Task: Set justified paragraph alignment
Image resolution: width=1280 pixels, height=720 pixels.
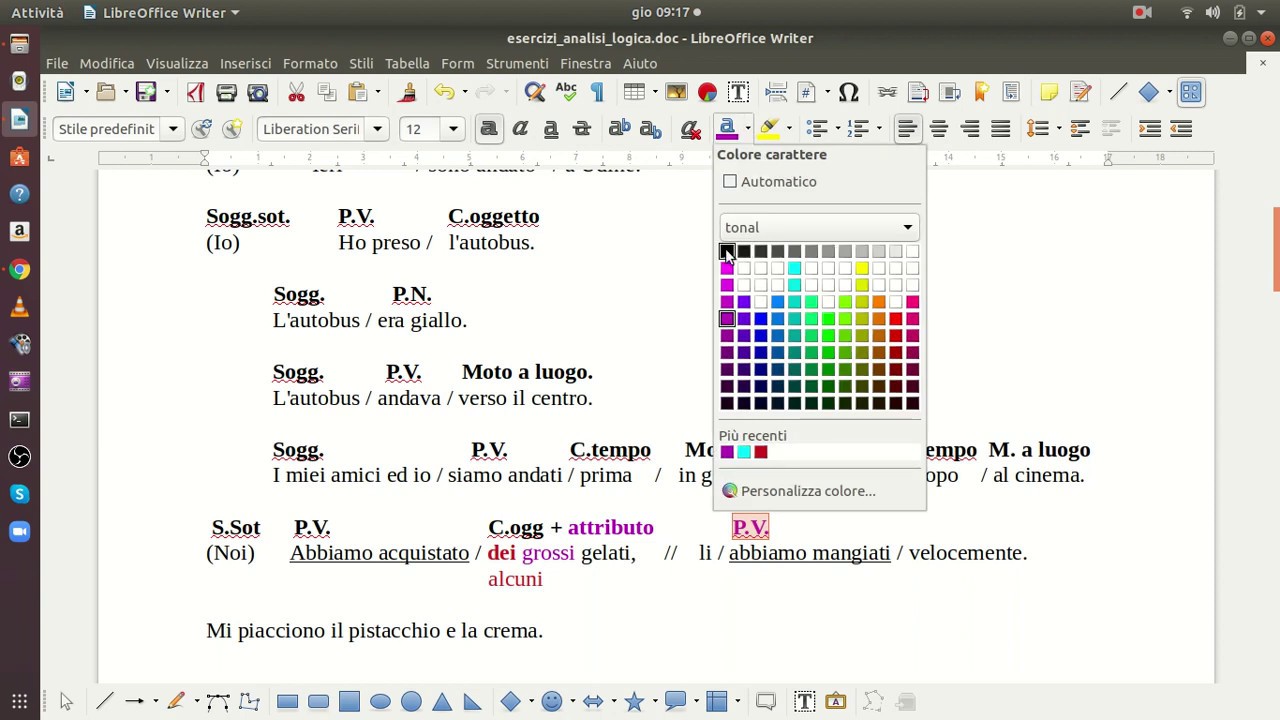Action: [x=1001, y=129]
